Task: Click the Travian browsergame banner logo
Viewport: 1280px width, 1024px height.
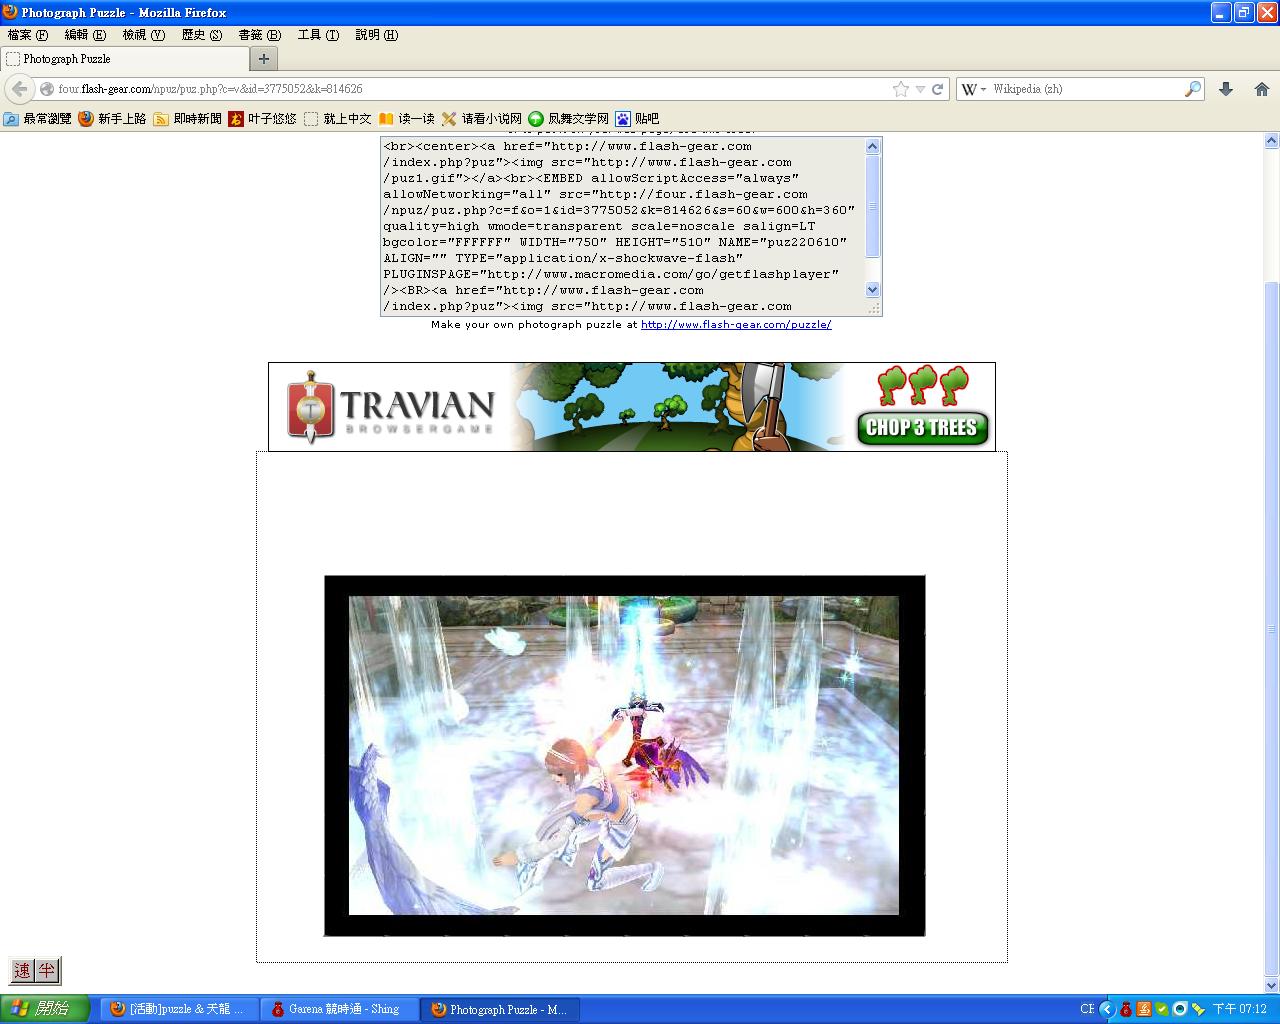Action: point(391,407)
